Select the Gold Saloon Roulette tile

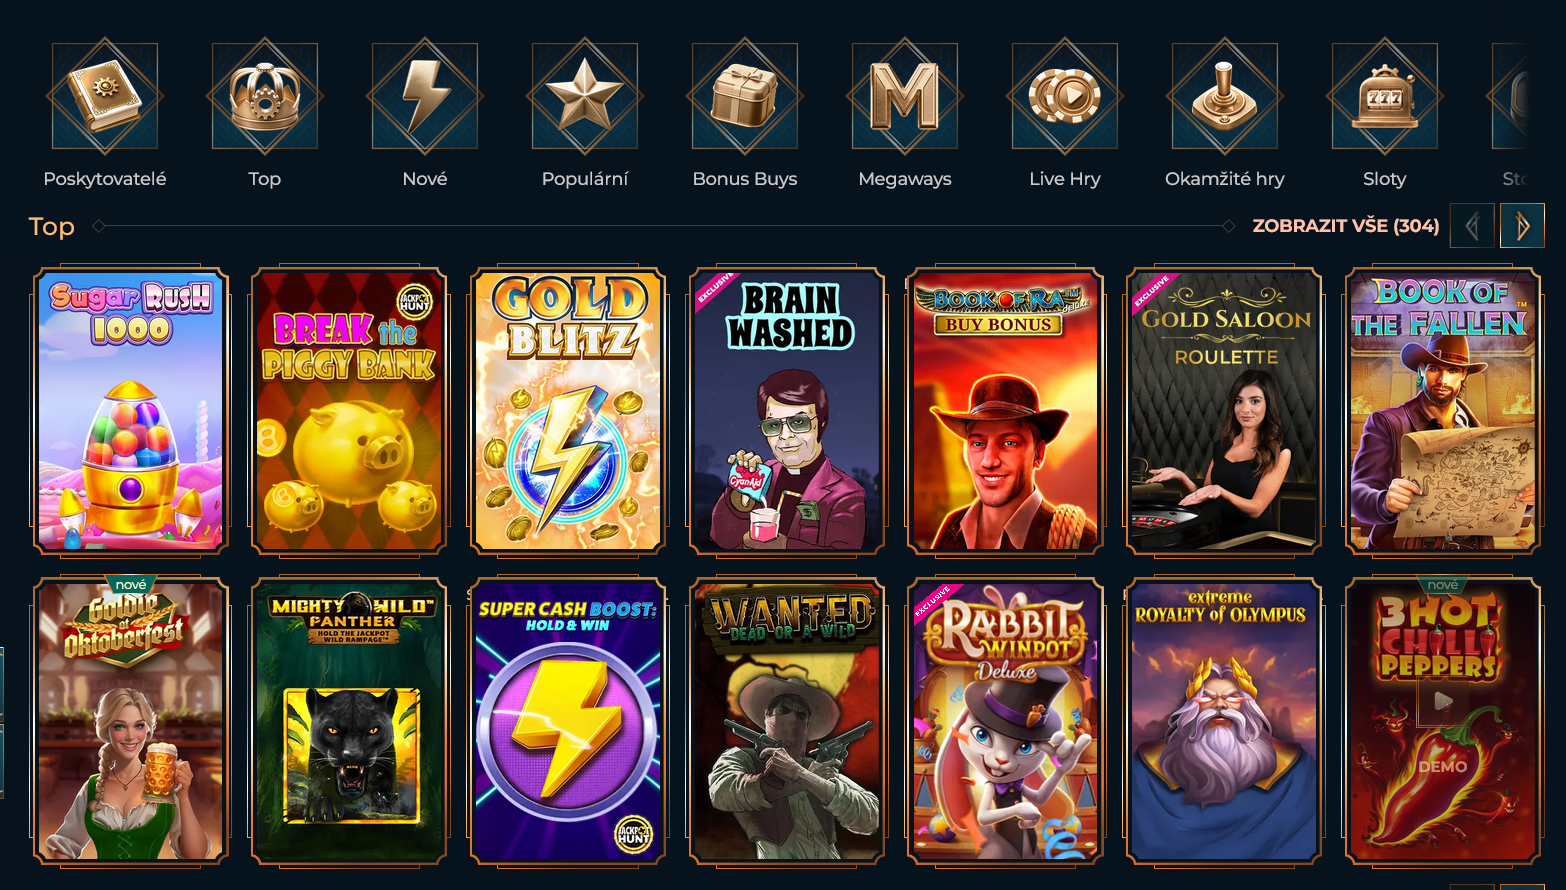(1224, 411)
